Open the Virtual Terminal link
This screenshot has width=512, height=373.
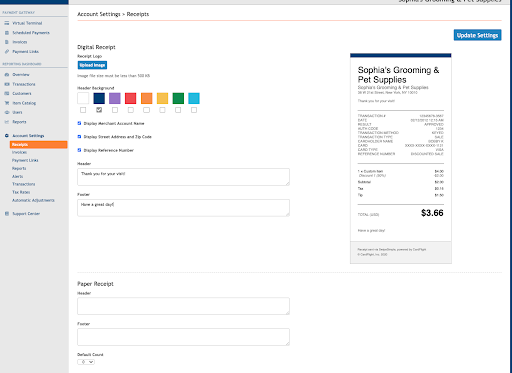27,23
